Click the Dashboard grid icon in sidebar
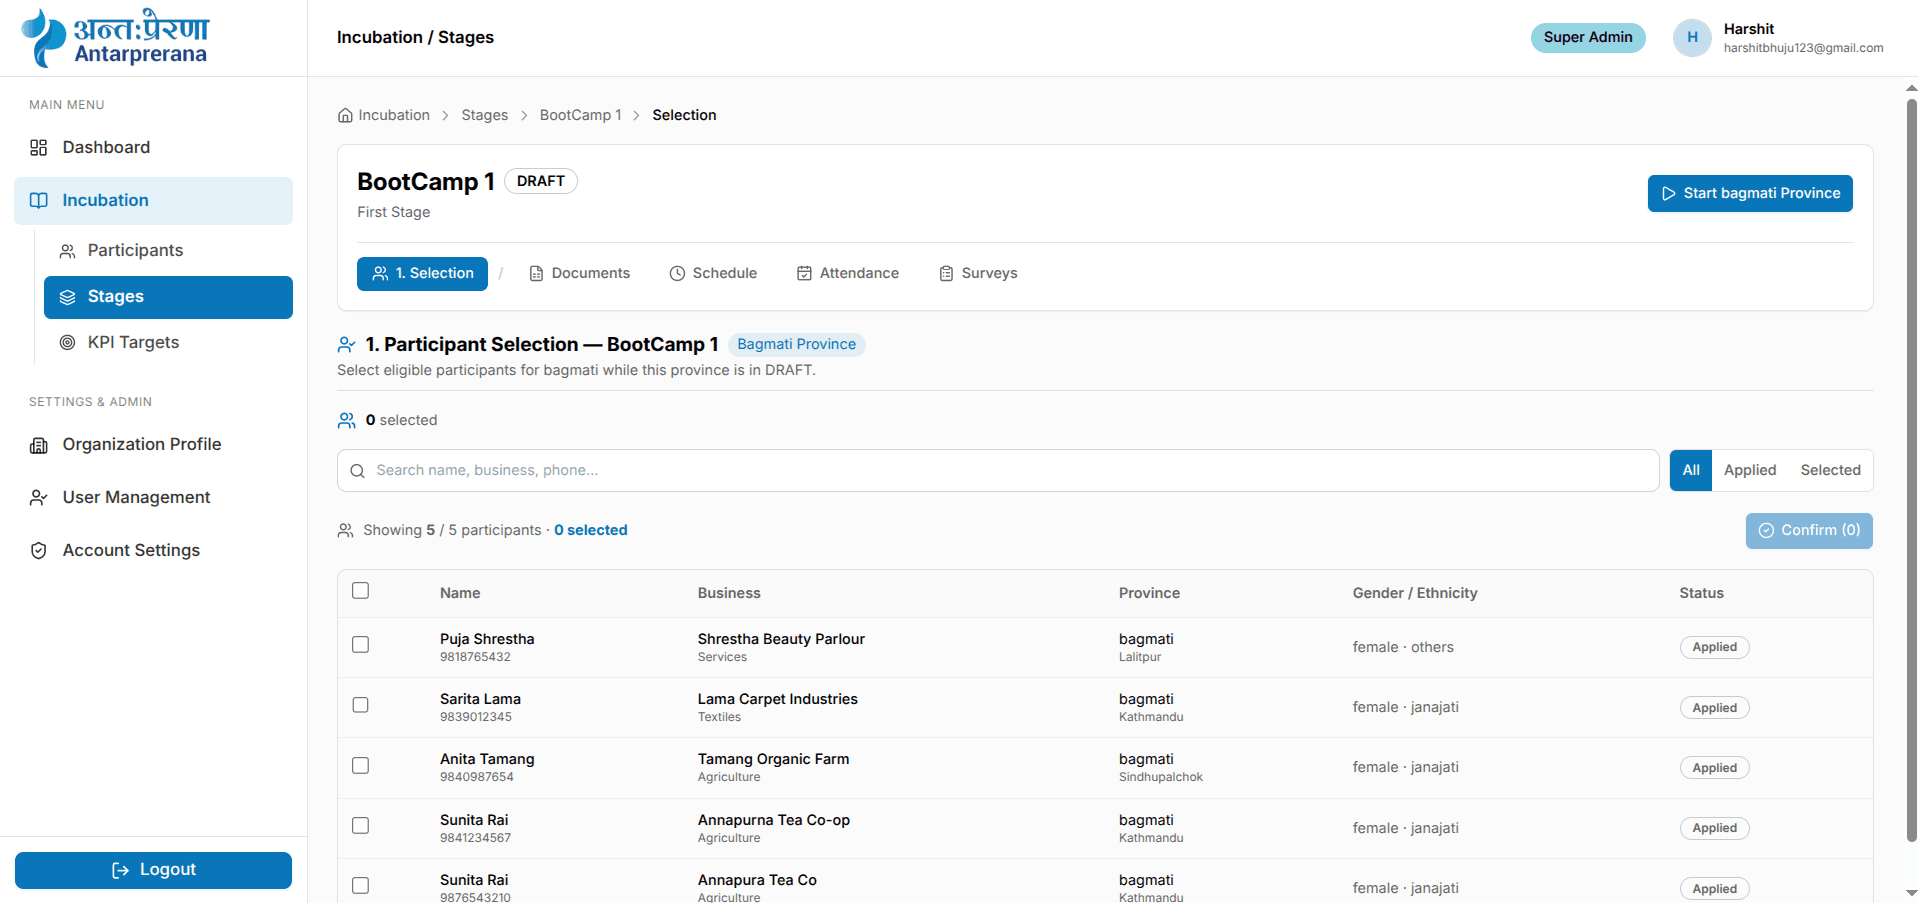Screen dimensions: 1918x903 point(39,148)
